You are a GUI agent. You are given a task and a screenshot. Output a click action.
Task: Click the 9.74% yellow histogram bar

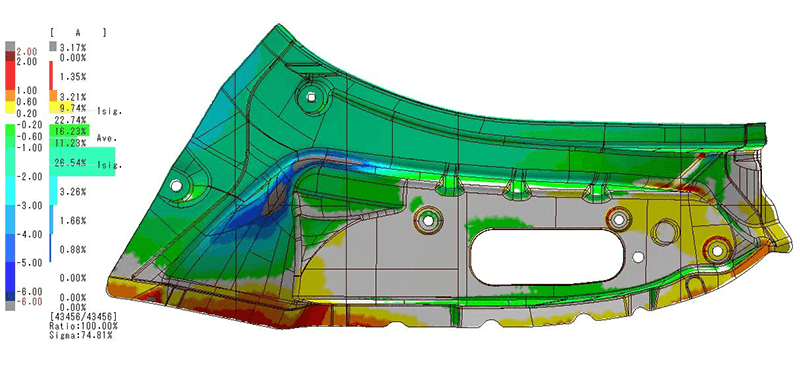62,107
